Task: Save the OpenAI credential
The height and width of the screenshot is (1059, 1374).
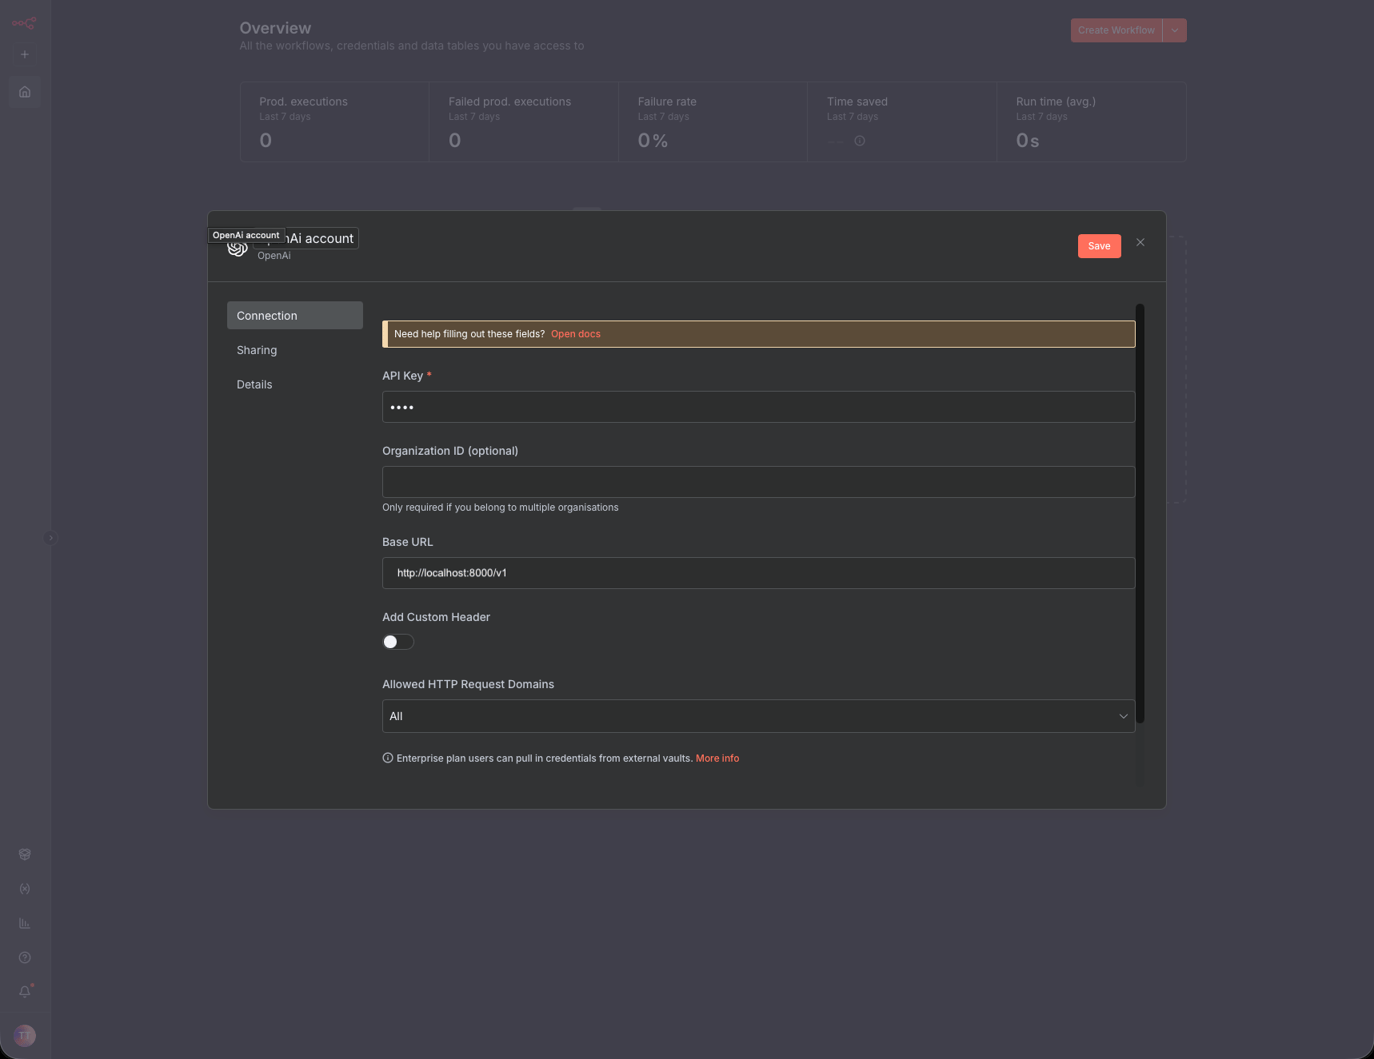Action: pyautogui.click(x=1099, y=245)
